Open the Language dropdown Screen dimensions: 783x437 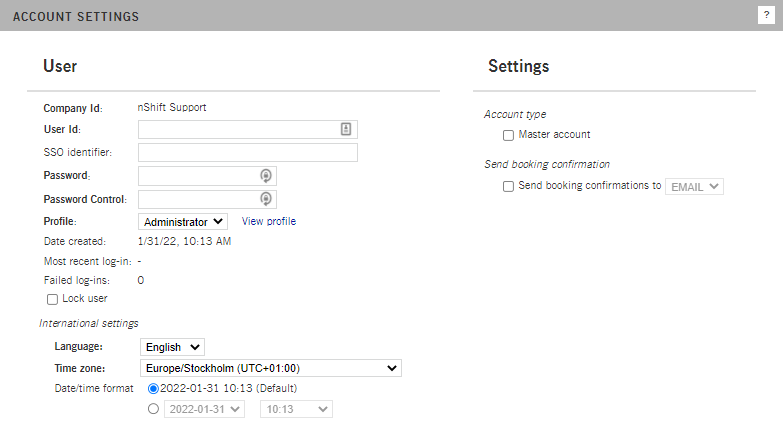172,347
